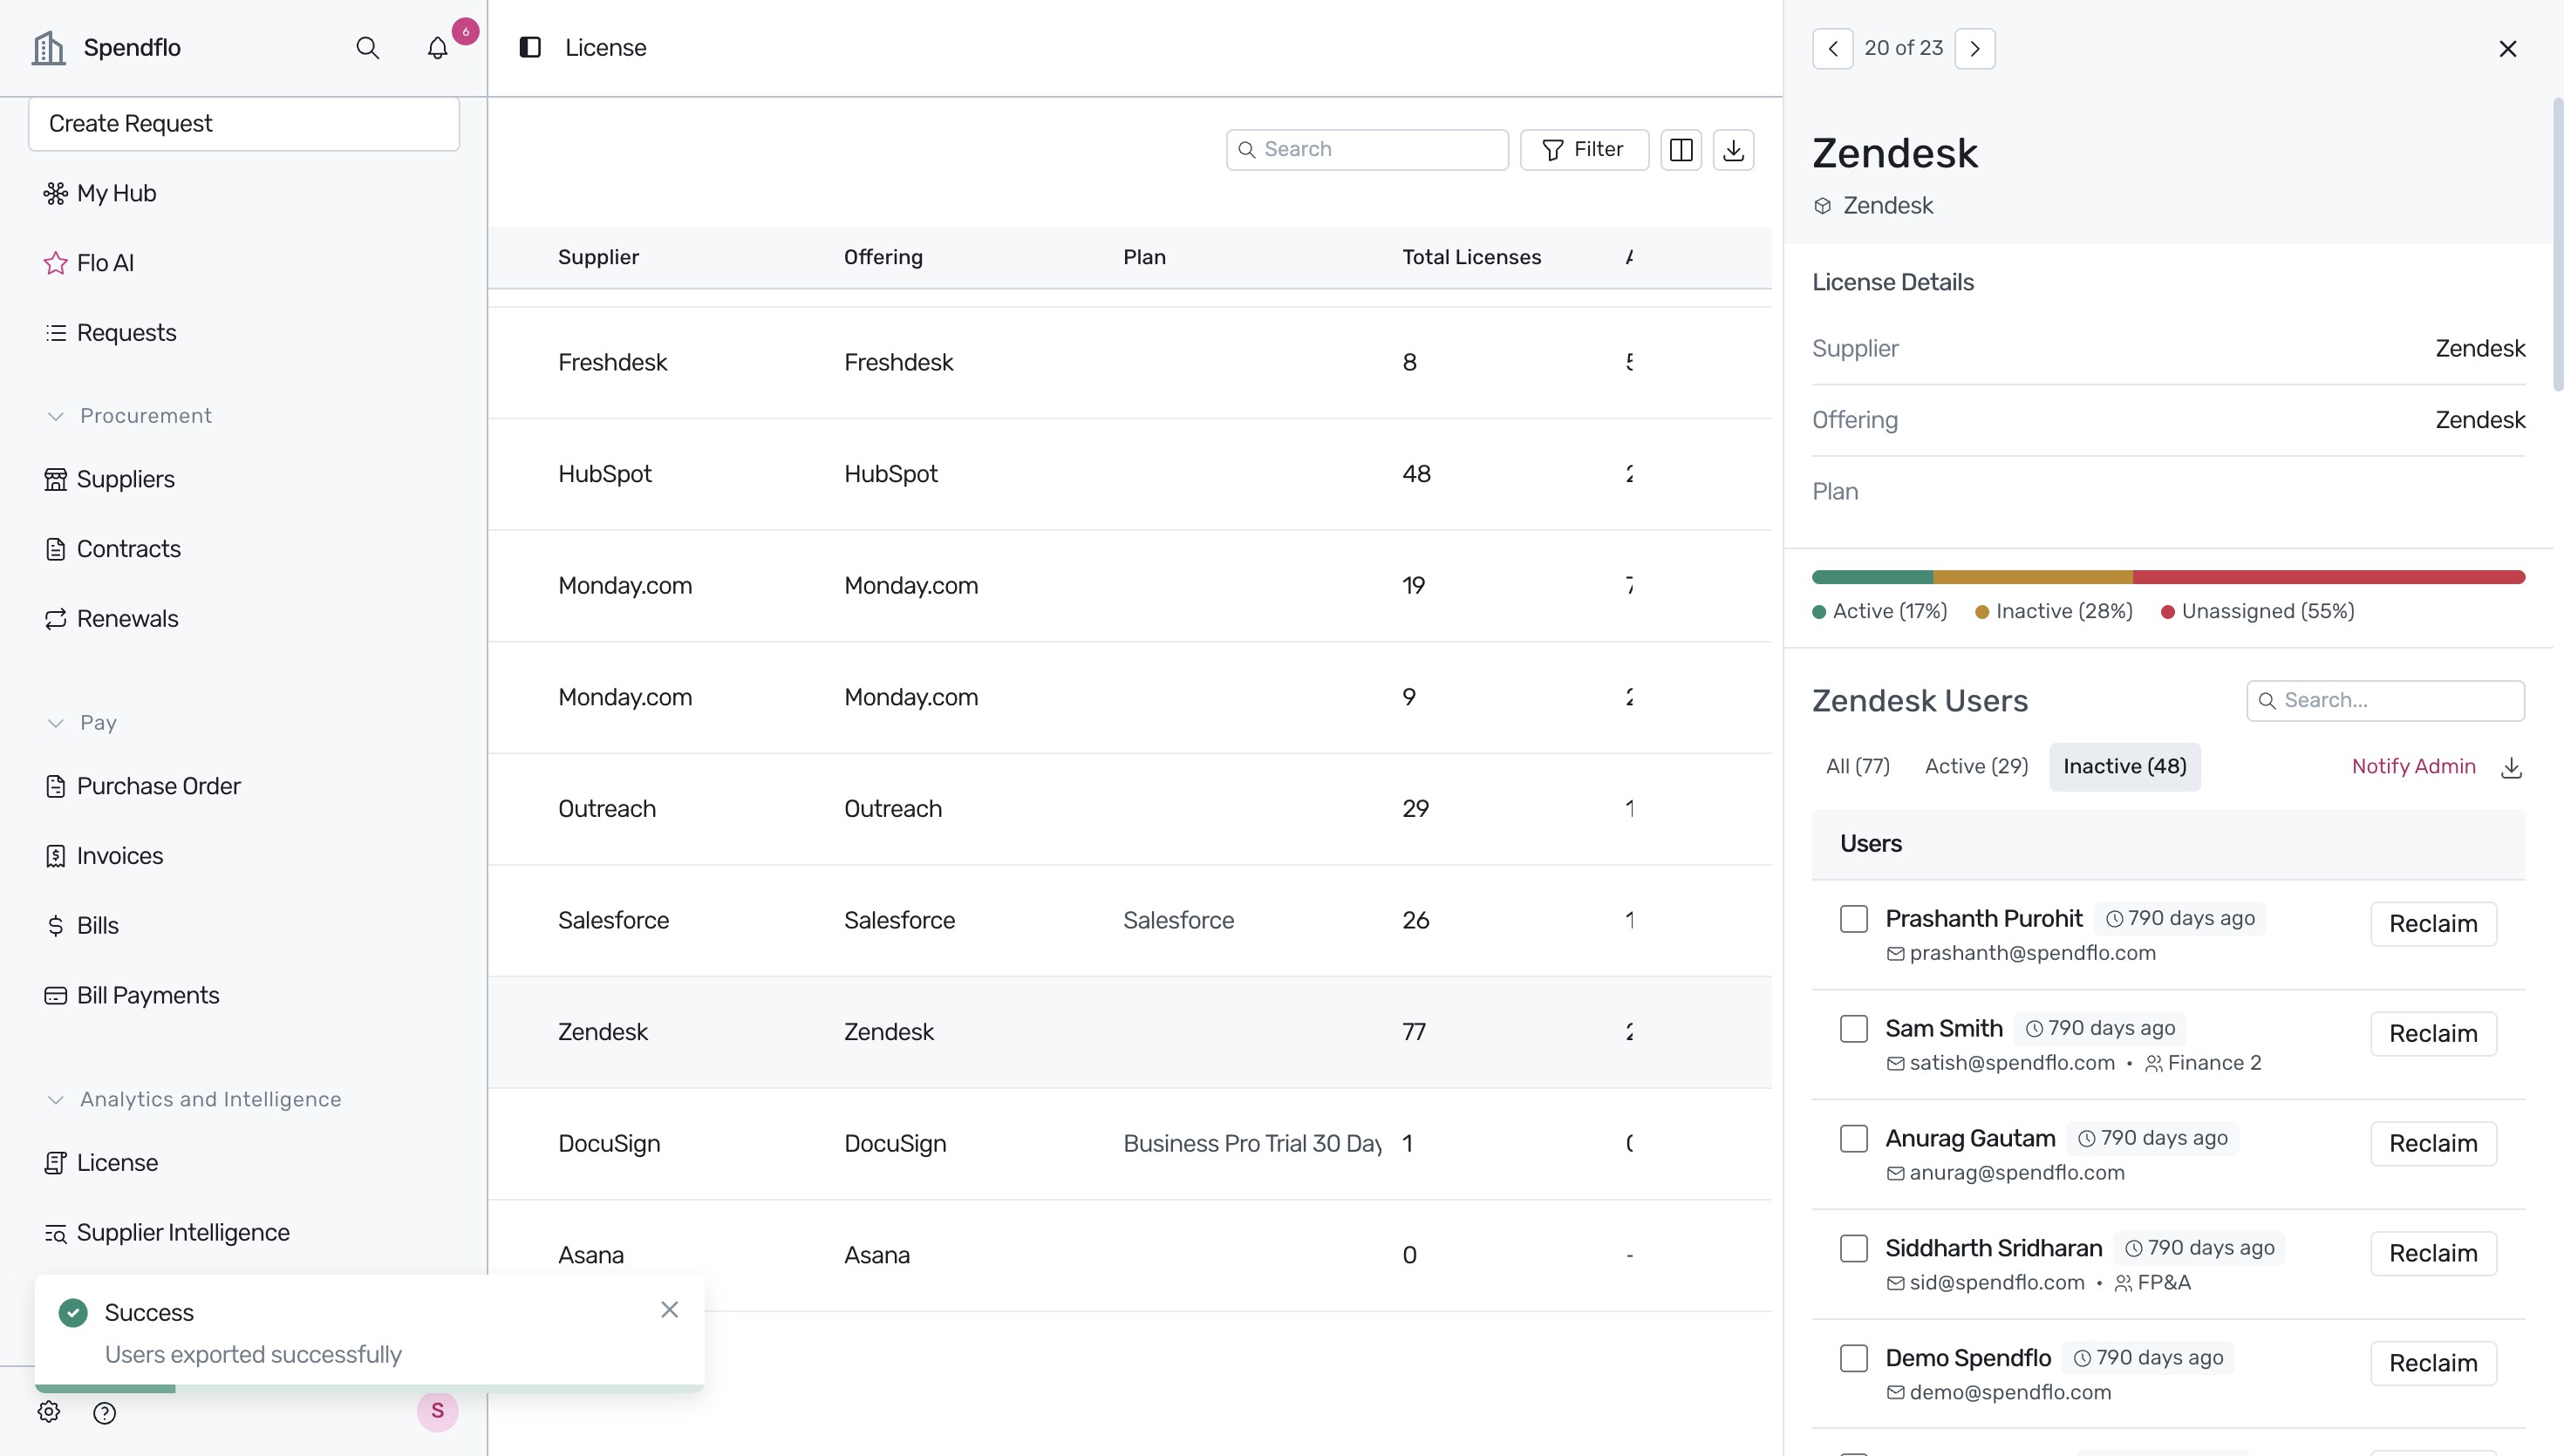Go to previous license record arrow

1832,48
